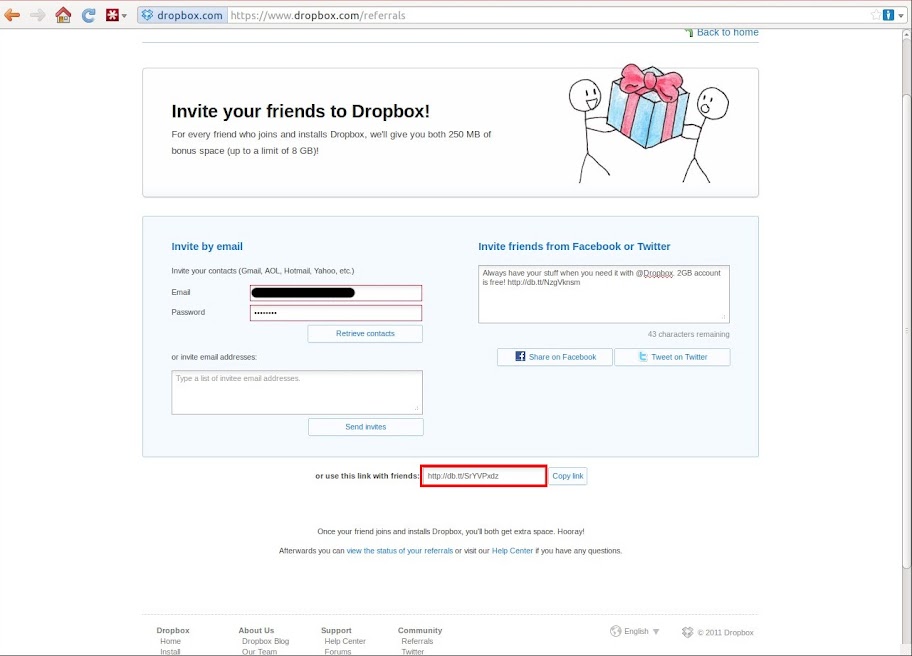This screenshot has width=912, height=656.
Task: Select the referral link text field
Action: click(x=483, y=476)
